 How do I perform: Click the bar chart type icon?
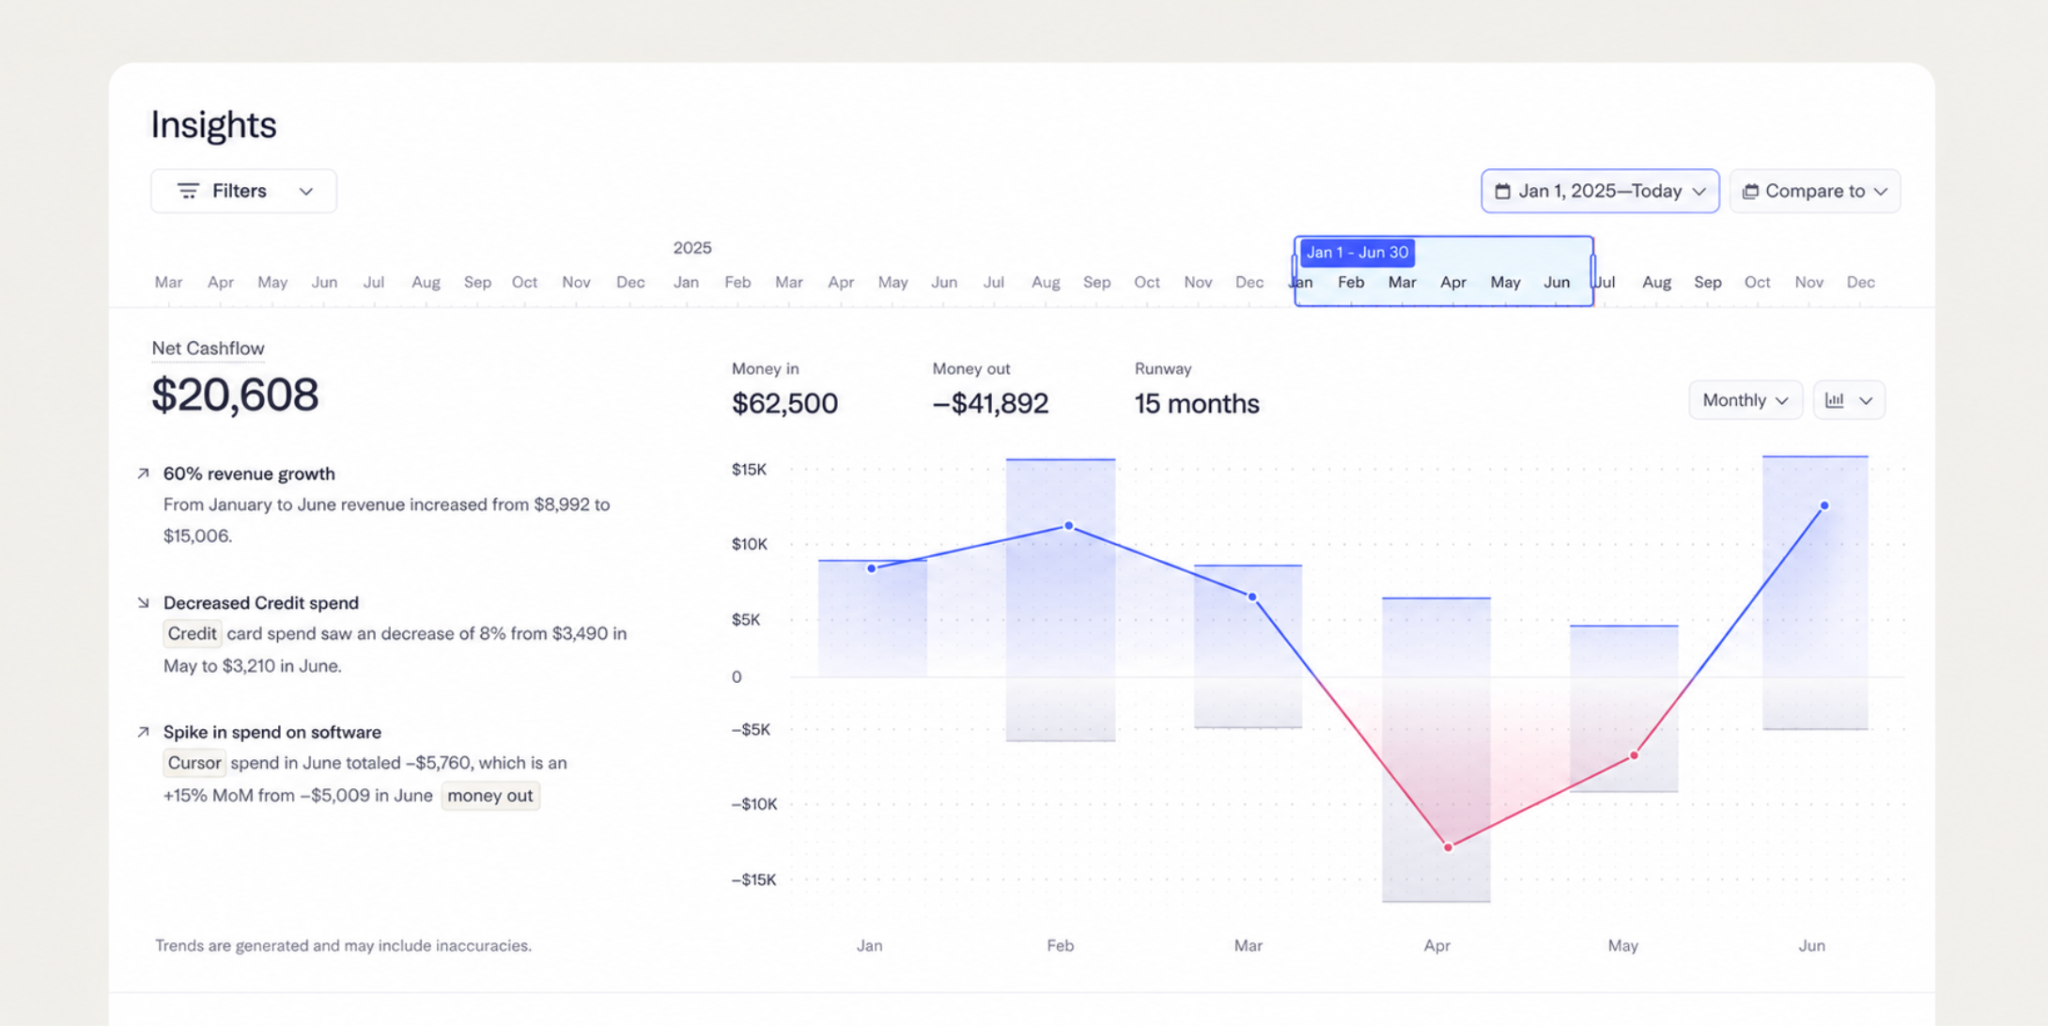click(x=1834, y=400)
